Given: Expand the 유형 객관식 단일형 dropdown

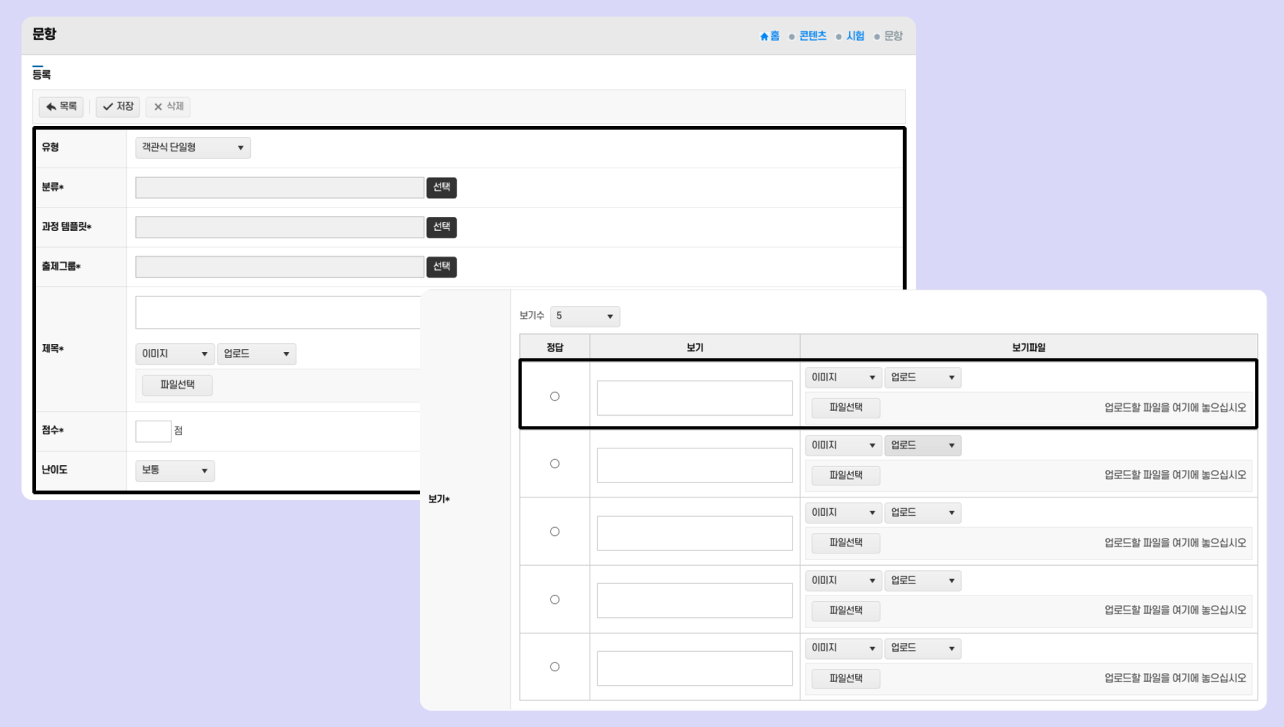Looking at the screenshot, I should 193,148.
